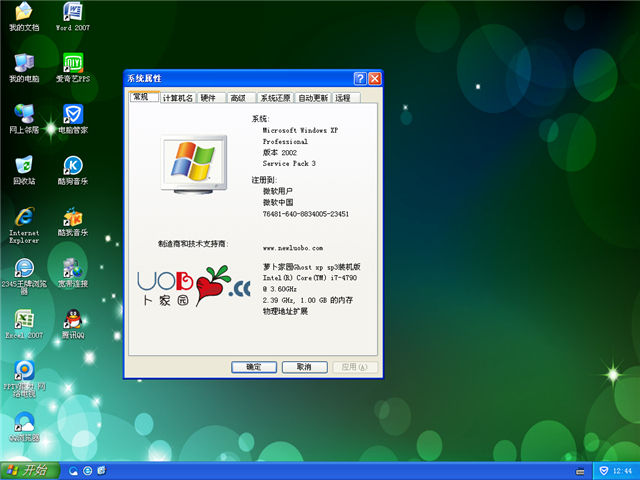Open the Internet Explorer desktop icon
Viewport: 640px width, 480px height.
click(x=24, y=225)
